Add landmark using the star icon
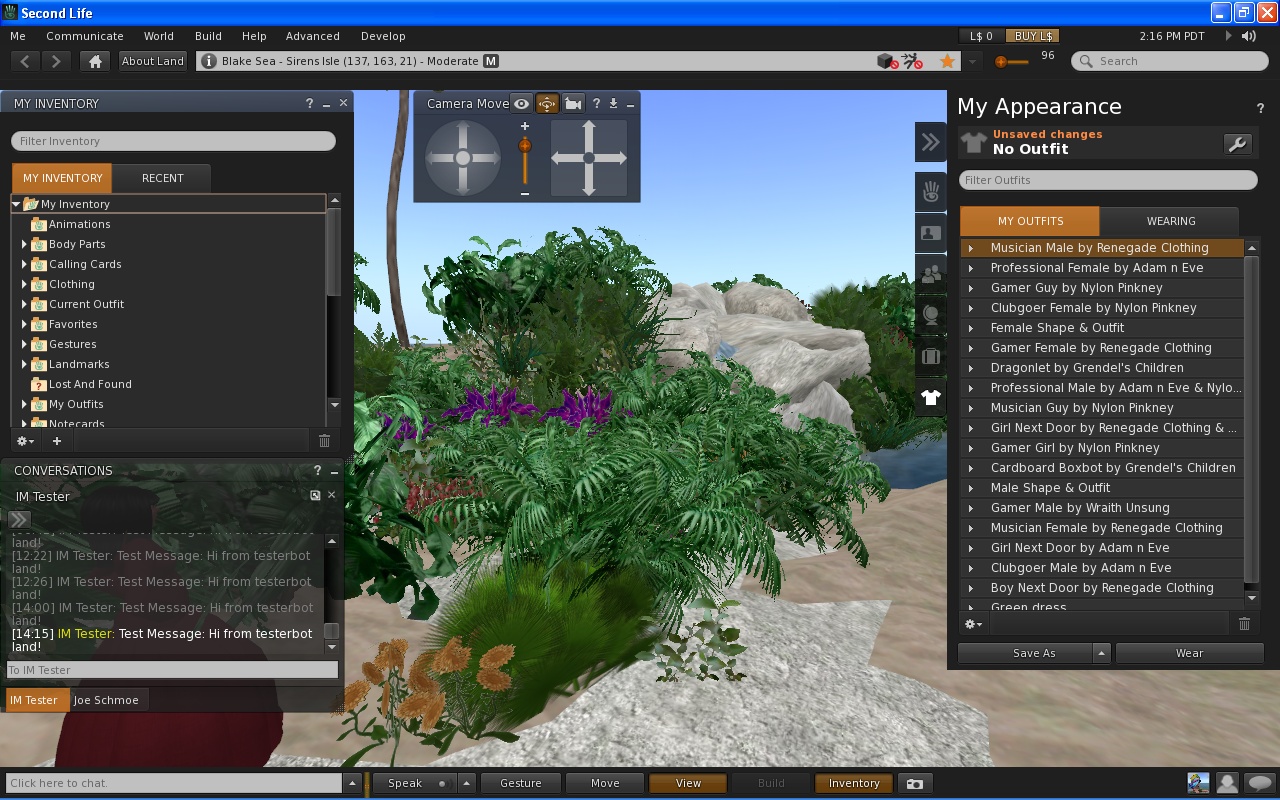The image size is (1280, 800). tap(946, 62)
